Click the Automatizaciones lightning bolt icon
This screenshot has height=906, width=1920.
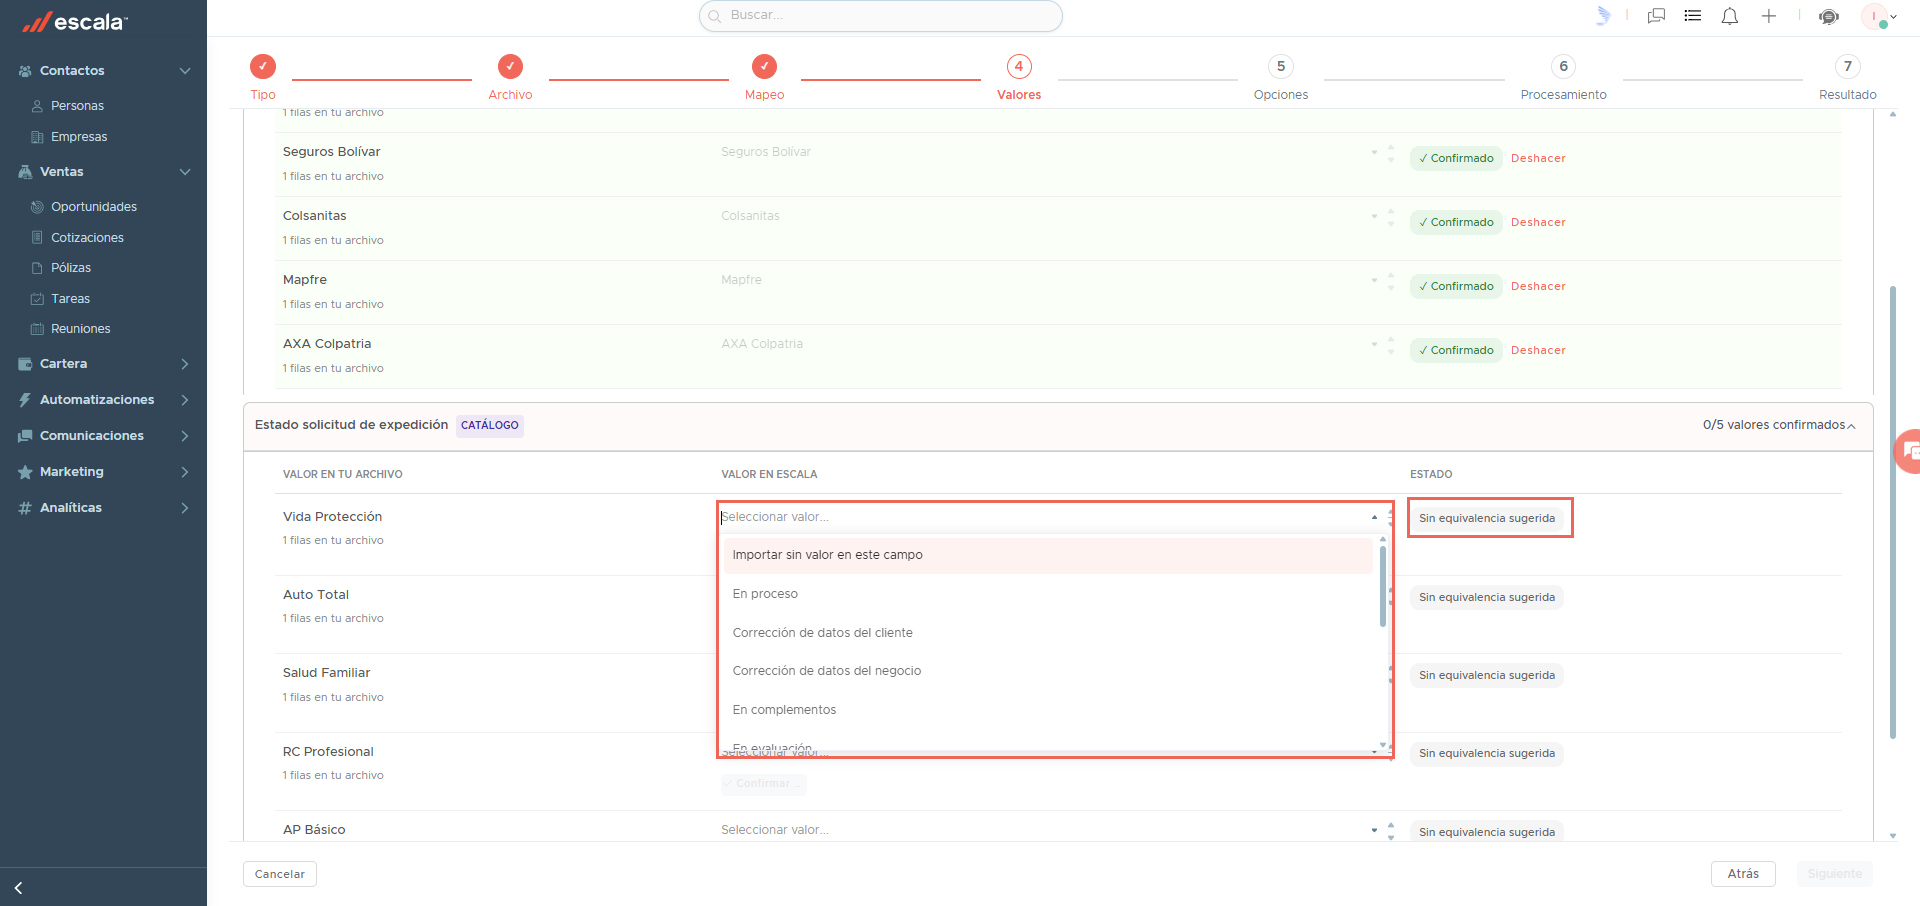point(25,400)
